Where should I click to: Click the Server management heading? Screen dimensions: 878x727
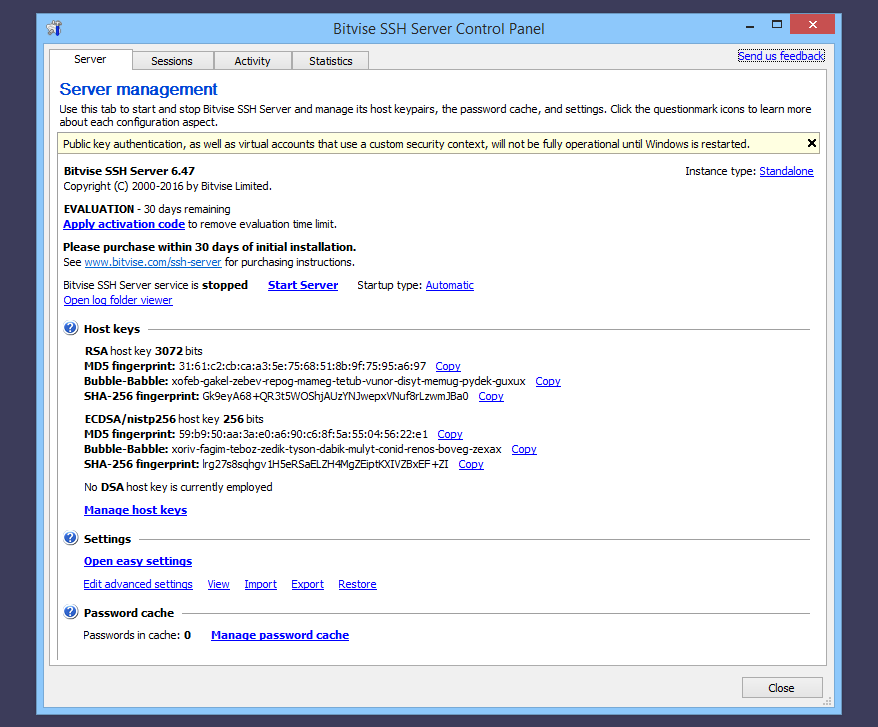[138, 89]
